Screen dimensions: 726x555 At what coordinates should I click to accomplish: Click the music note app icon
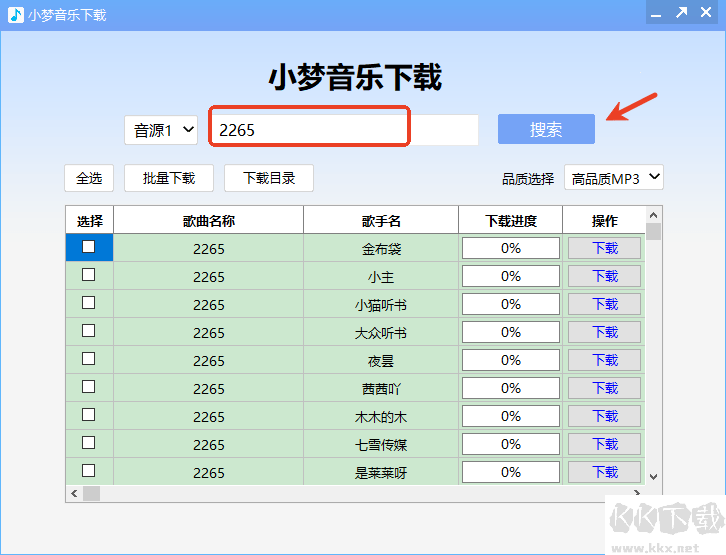[16, 15]
